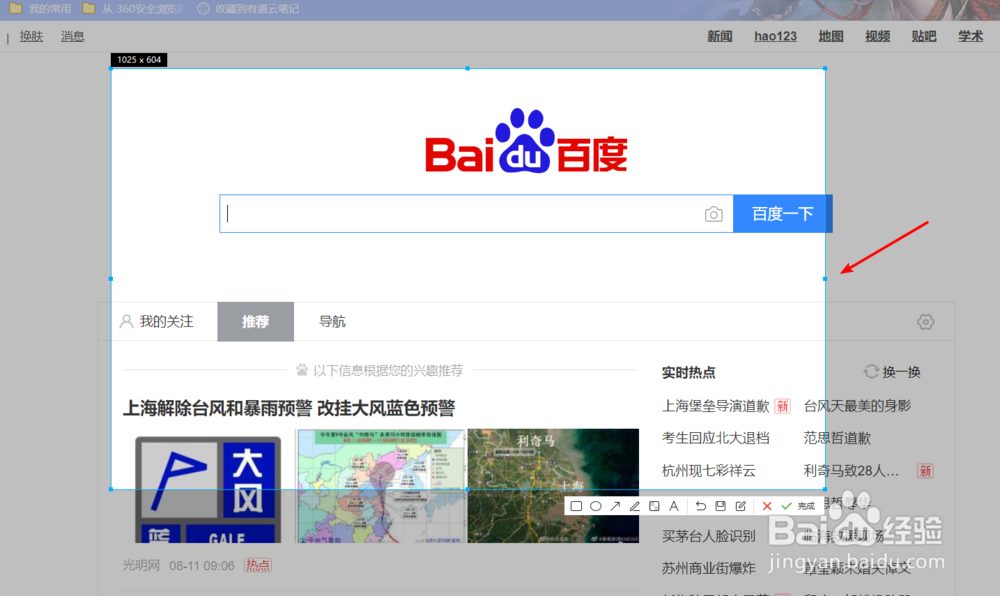
Task: Click the Baidu logo
Action: pos(526,141)
